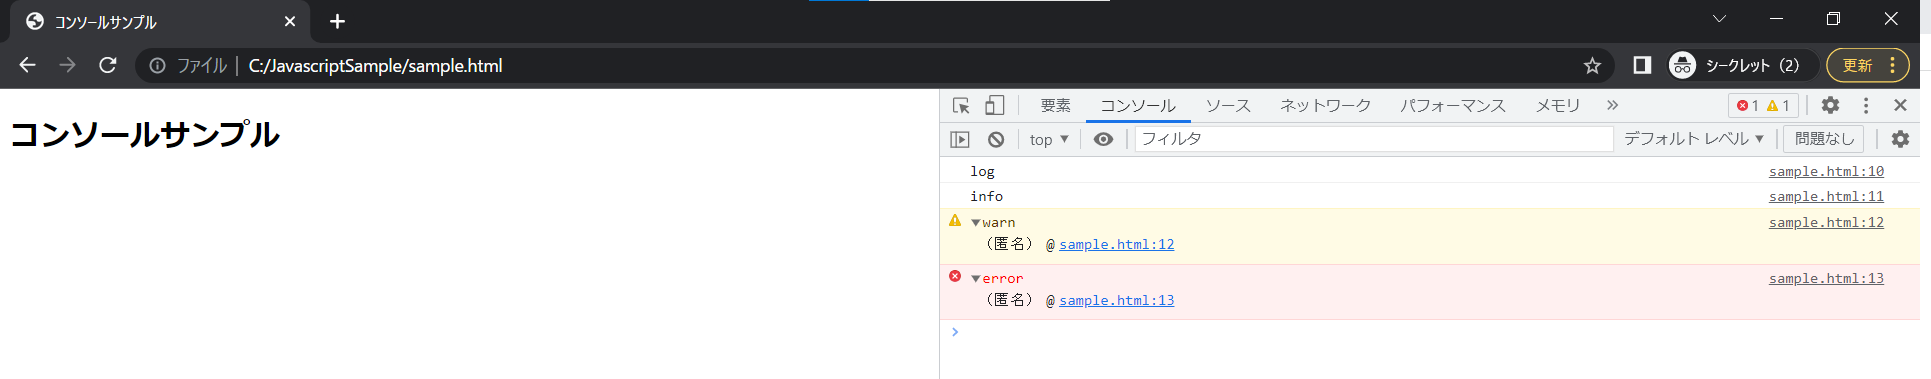Toggle the device toolbar icon
This screenshot has width=1931, height=379.
point(994,105)
